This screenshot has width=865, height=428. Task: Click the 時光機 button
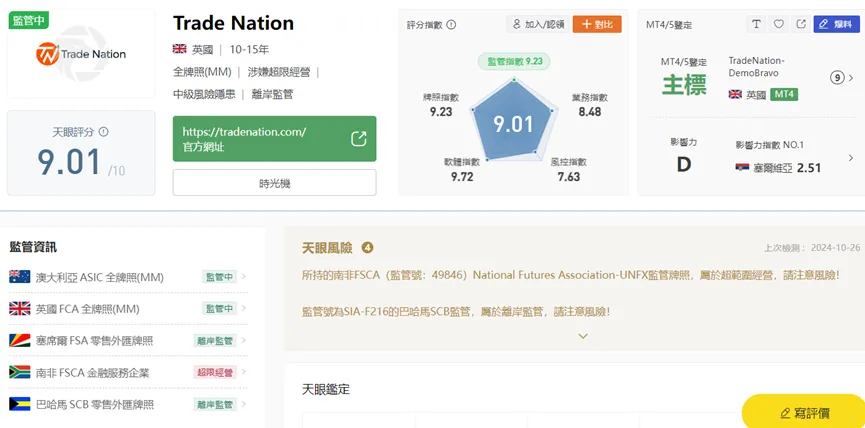click(274, 183)
